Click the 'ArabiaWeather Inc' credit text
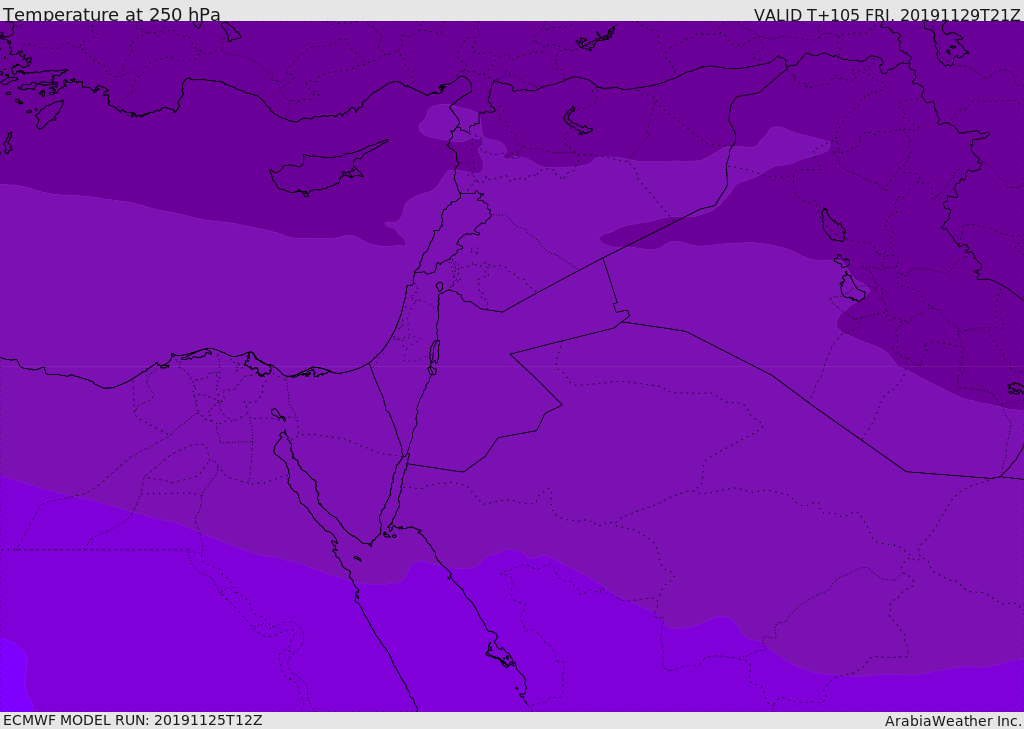This screenshot has width=1024, height=729. (x=953, y=721)
